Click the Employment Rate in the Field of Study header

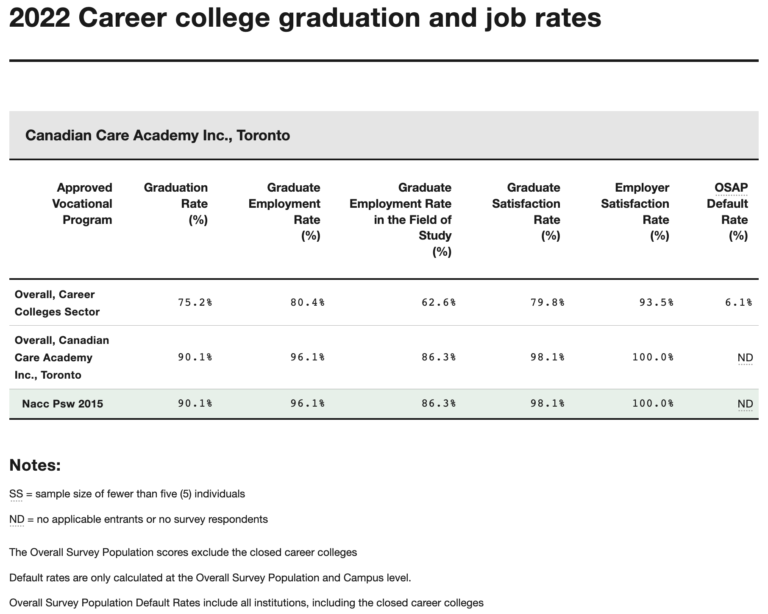pyautogui.click(x=399, y=220)
